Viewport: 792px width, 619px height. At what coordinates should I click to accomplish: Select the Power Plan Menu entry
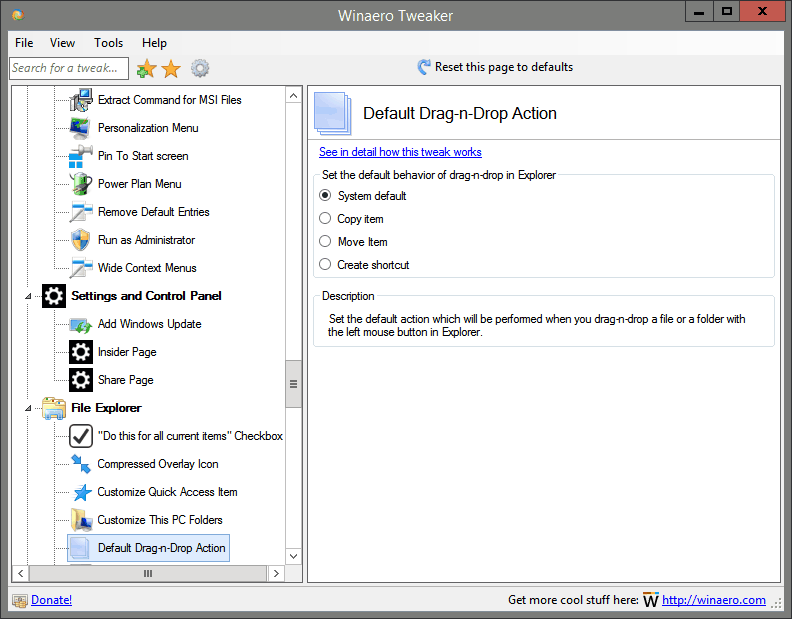point(139,184)
